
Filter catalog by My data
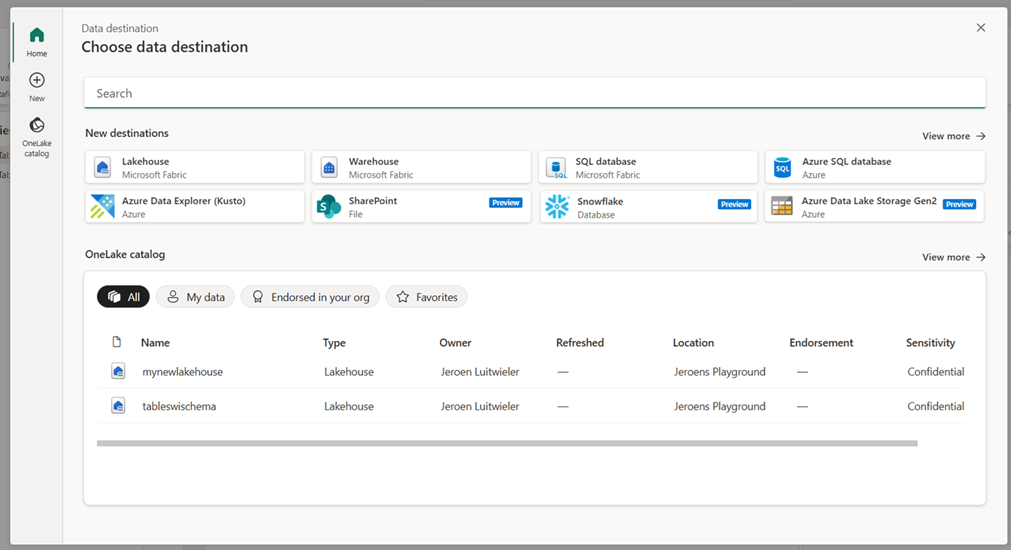(x=196, y=297)
